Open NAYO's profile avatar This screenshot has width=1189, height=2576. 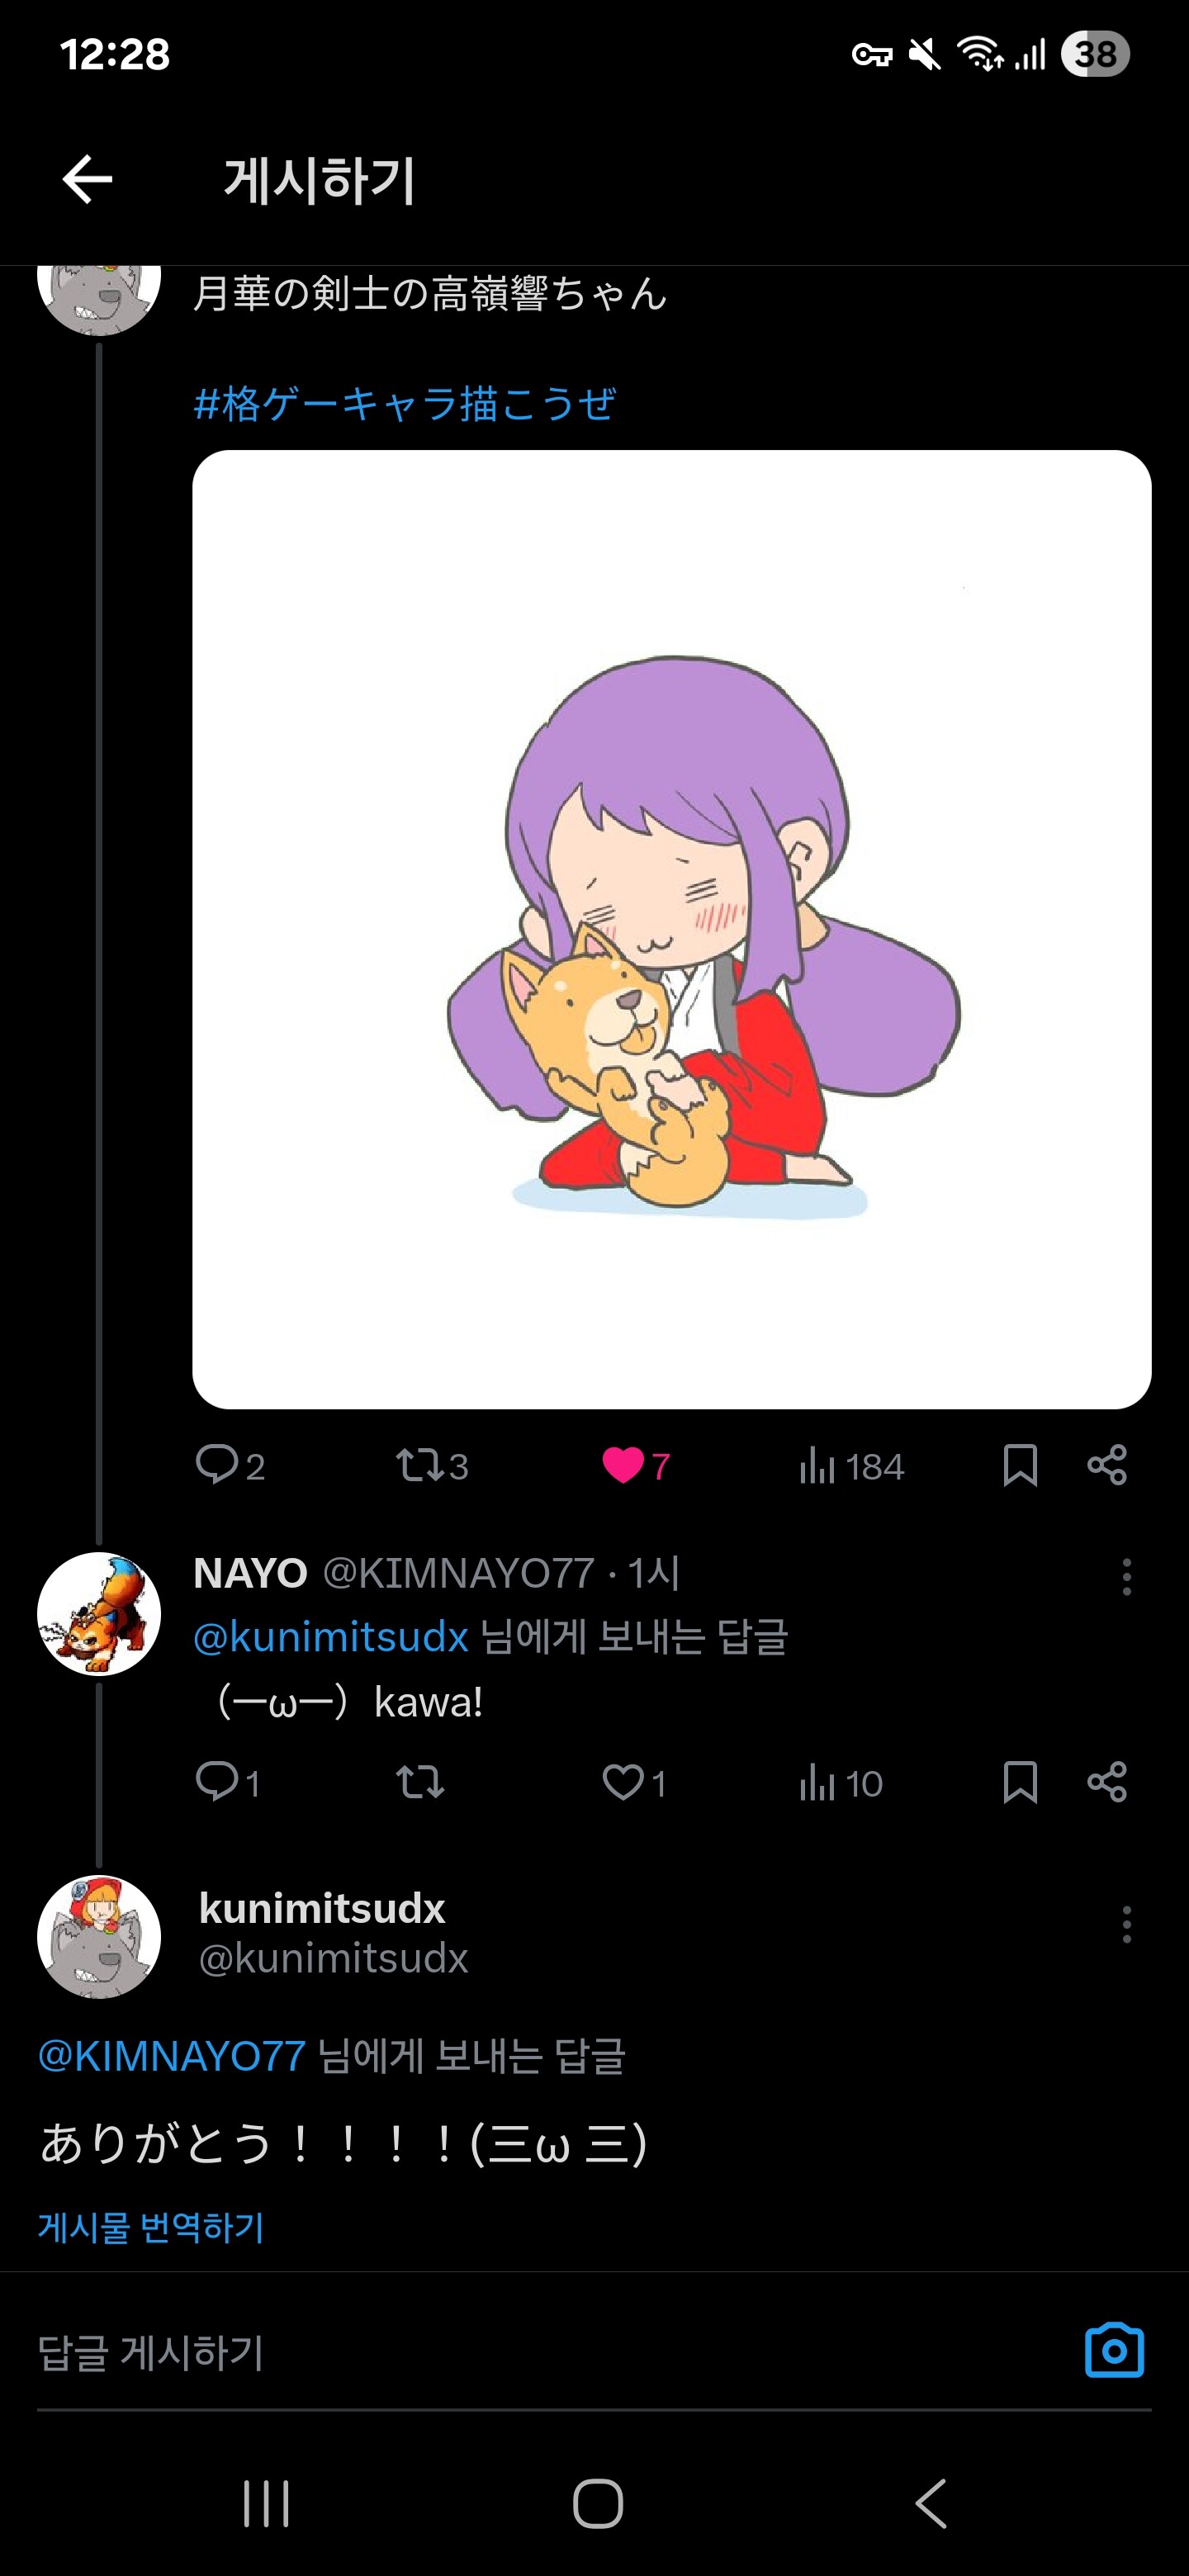coord(99,1614)
